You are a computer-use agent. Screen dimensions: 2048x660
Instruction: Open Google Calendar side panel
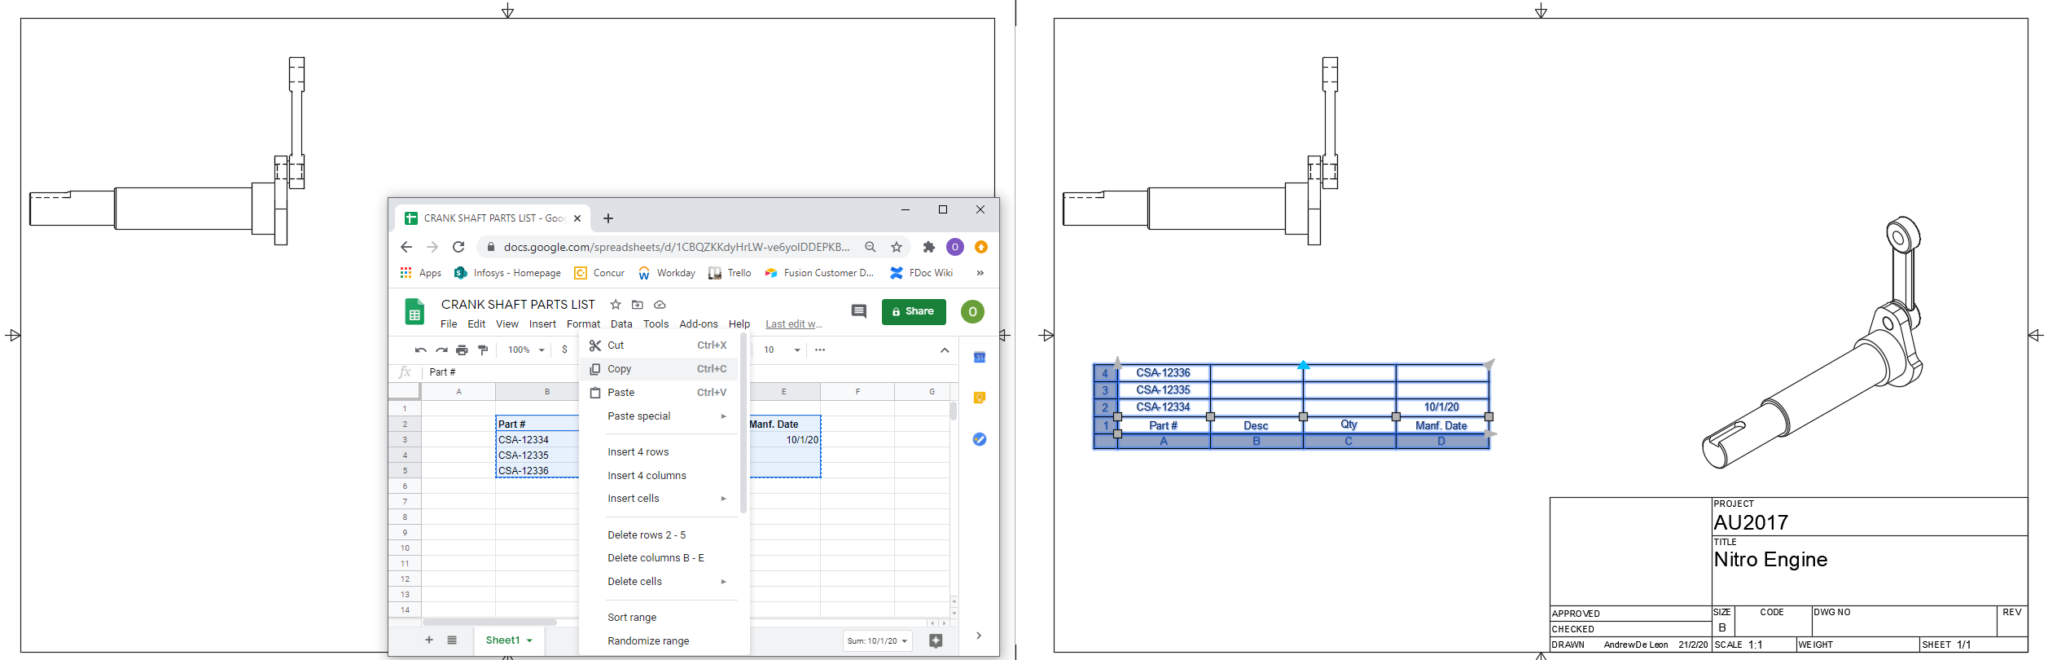pos(980,357)
